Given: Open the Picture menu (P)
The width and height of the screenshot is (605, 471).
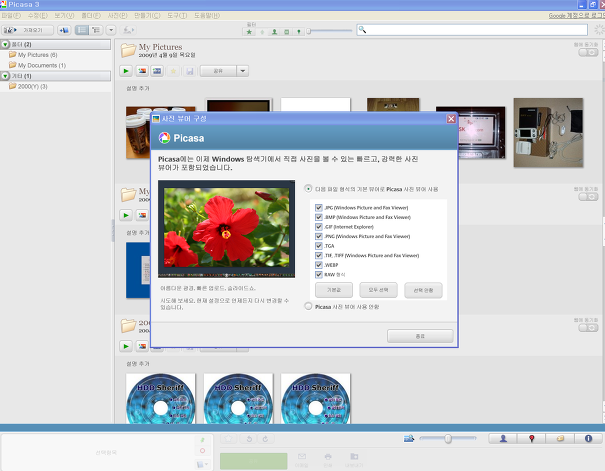Looking at the screenshot, I should click(117, 15).
